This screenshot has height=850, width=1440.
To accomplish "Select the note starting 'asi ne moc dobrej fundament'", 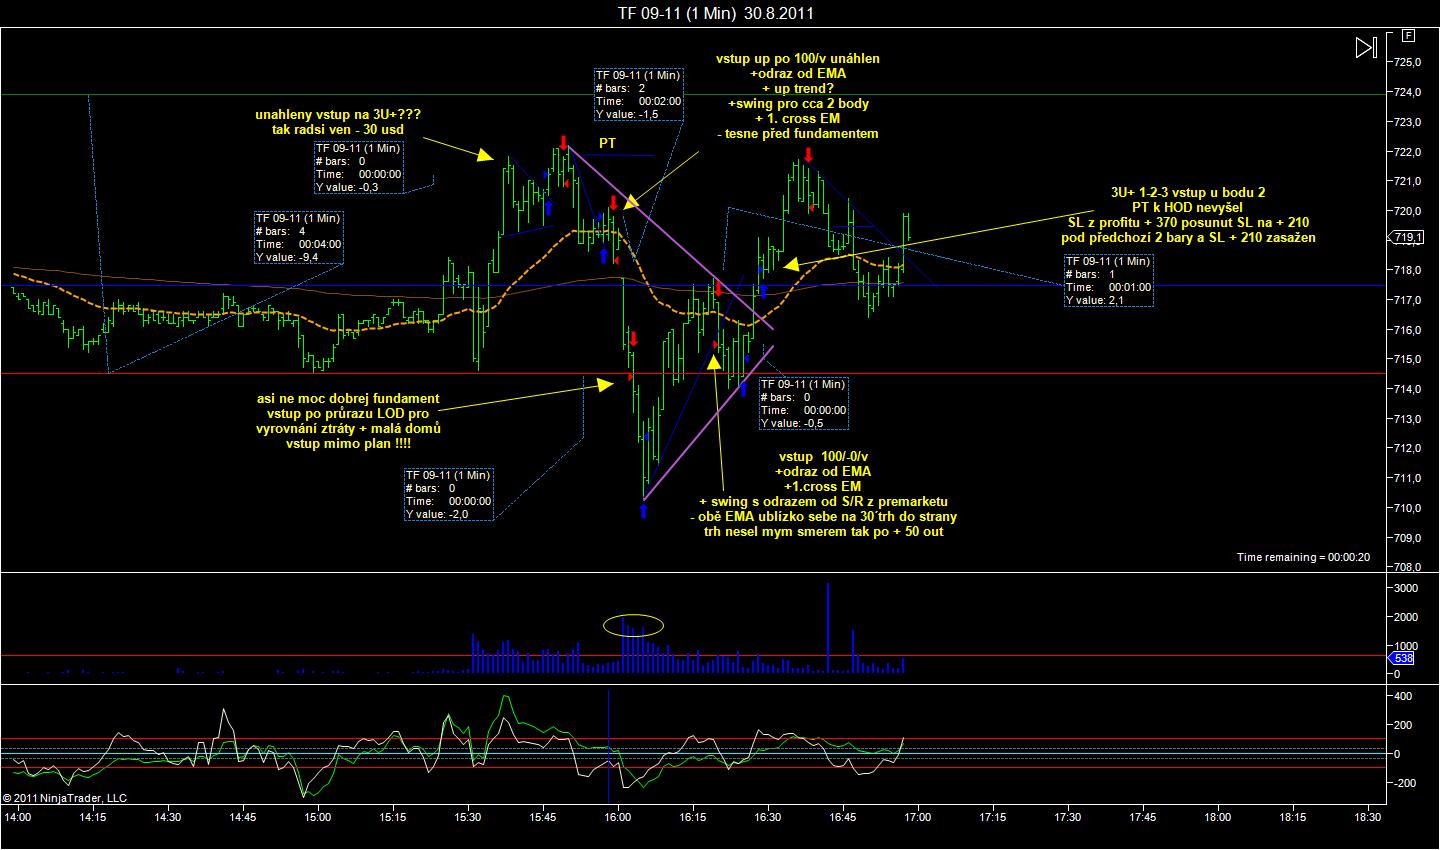I will pos(348,421).
